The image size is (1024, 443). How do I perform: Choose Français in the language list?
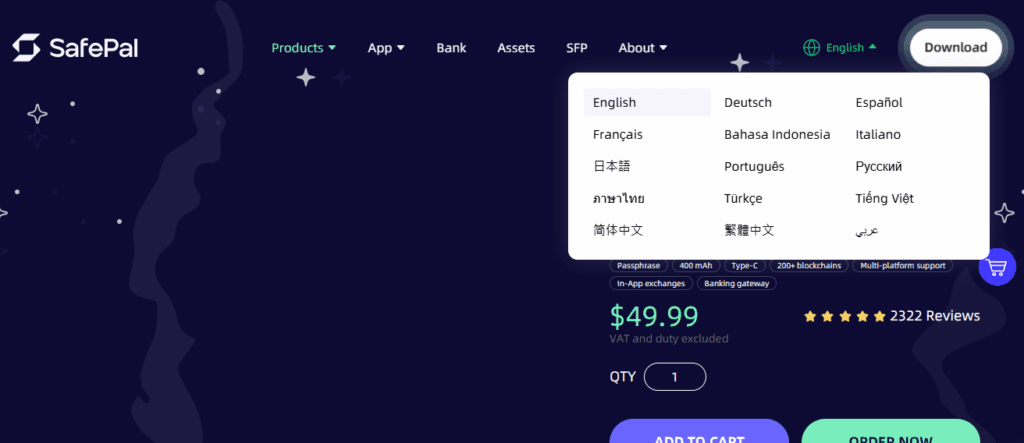pyautogui.click(x=617, y=134)
